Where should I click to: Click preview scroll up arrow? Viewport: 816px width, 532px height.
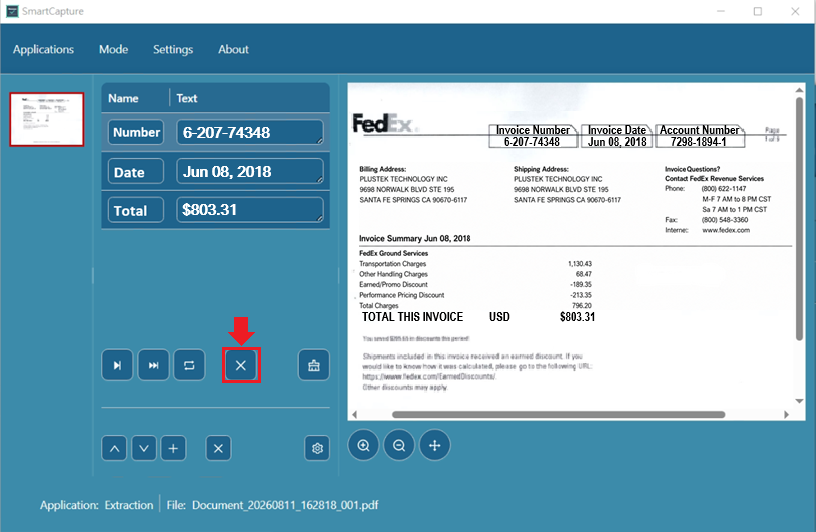pos(799,90)
